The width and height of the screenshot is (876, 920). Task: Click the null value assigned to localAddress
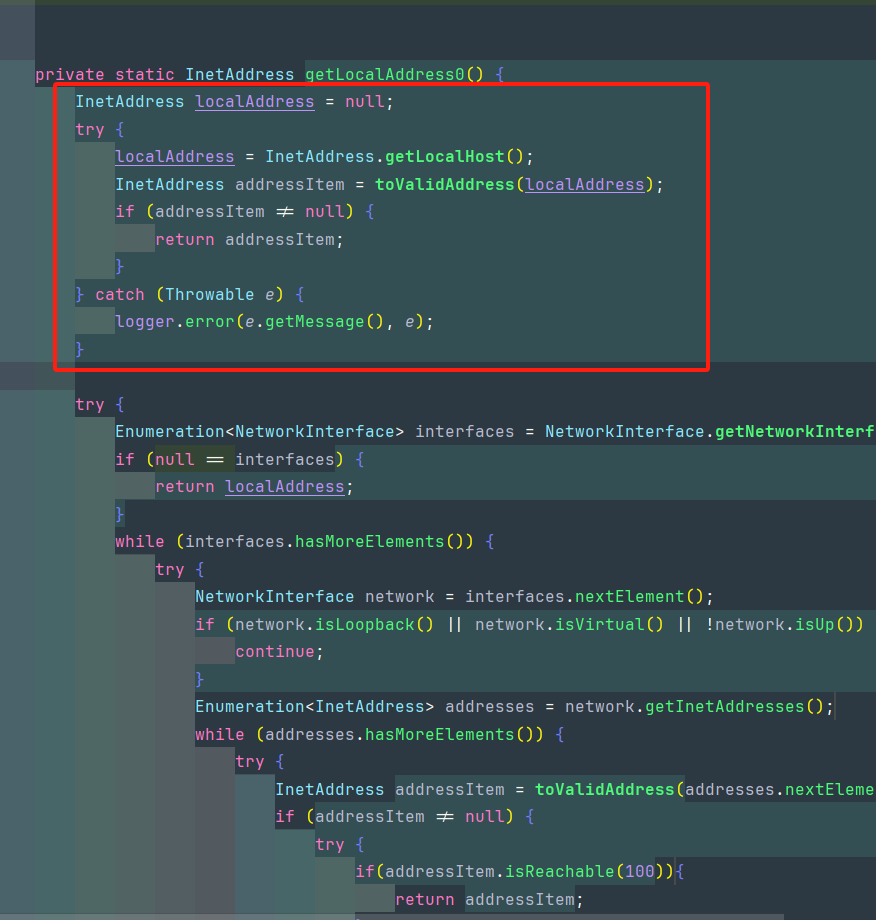tap(365, 102)
